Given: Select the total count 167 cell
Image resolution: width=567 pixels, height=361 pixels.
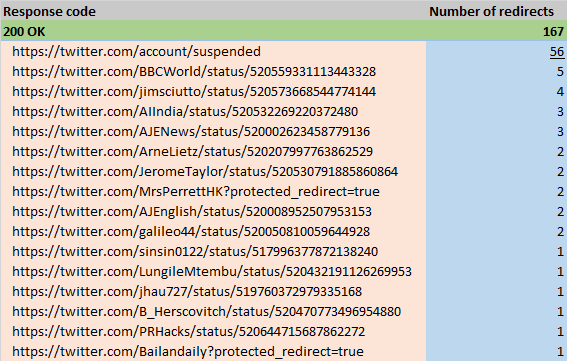Looking at the screenshot, I should (x=553, y=31).
